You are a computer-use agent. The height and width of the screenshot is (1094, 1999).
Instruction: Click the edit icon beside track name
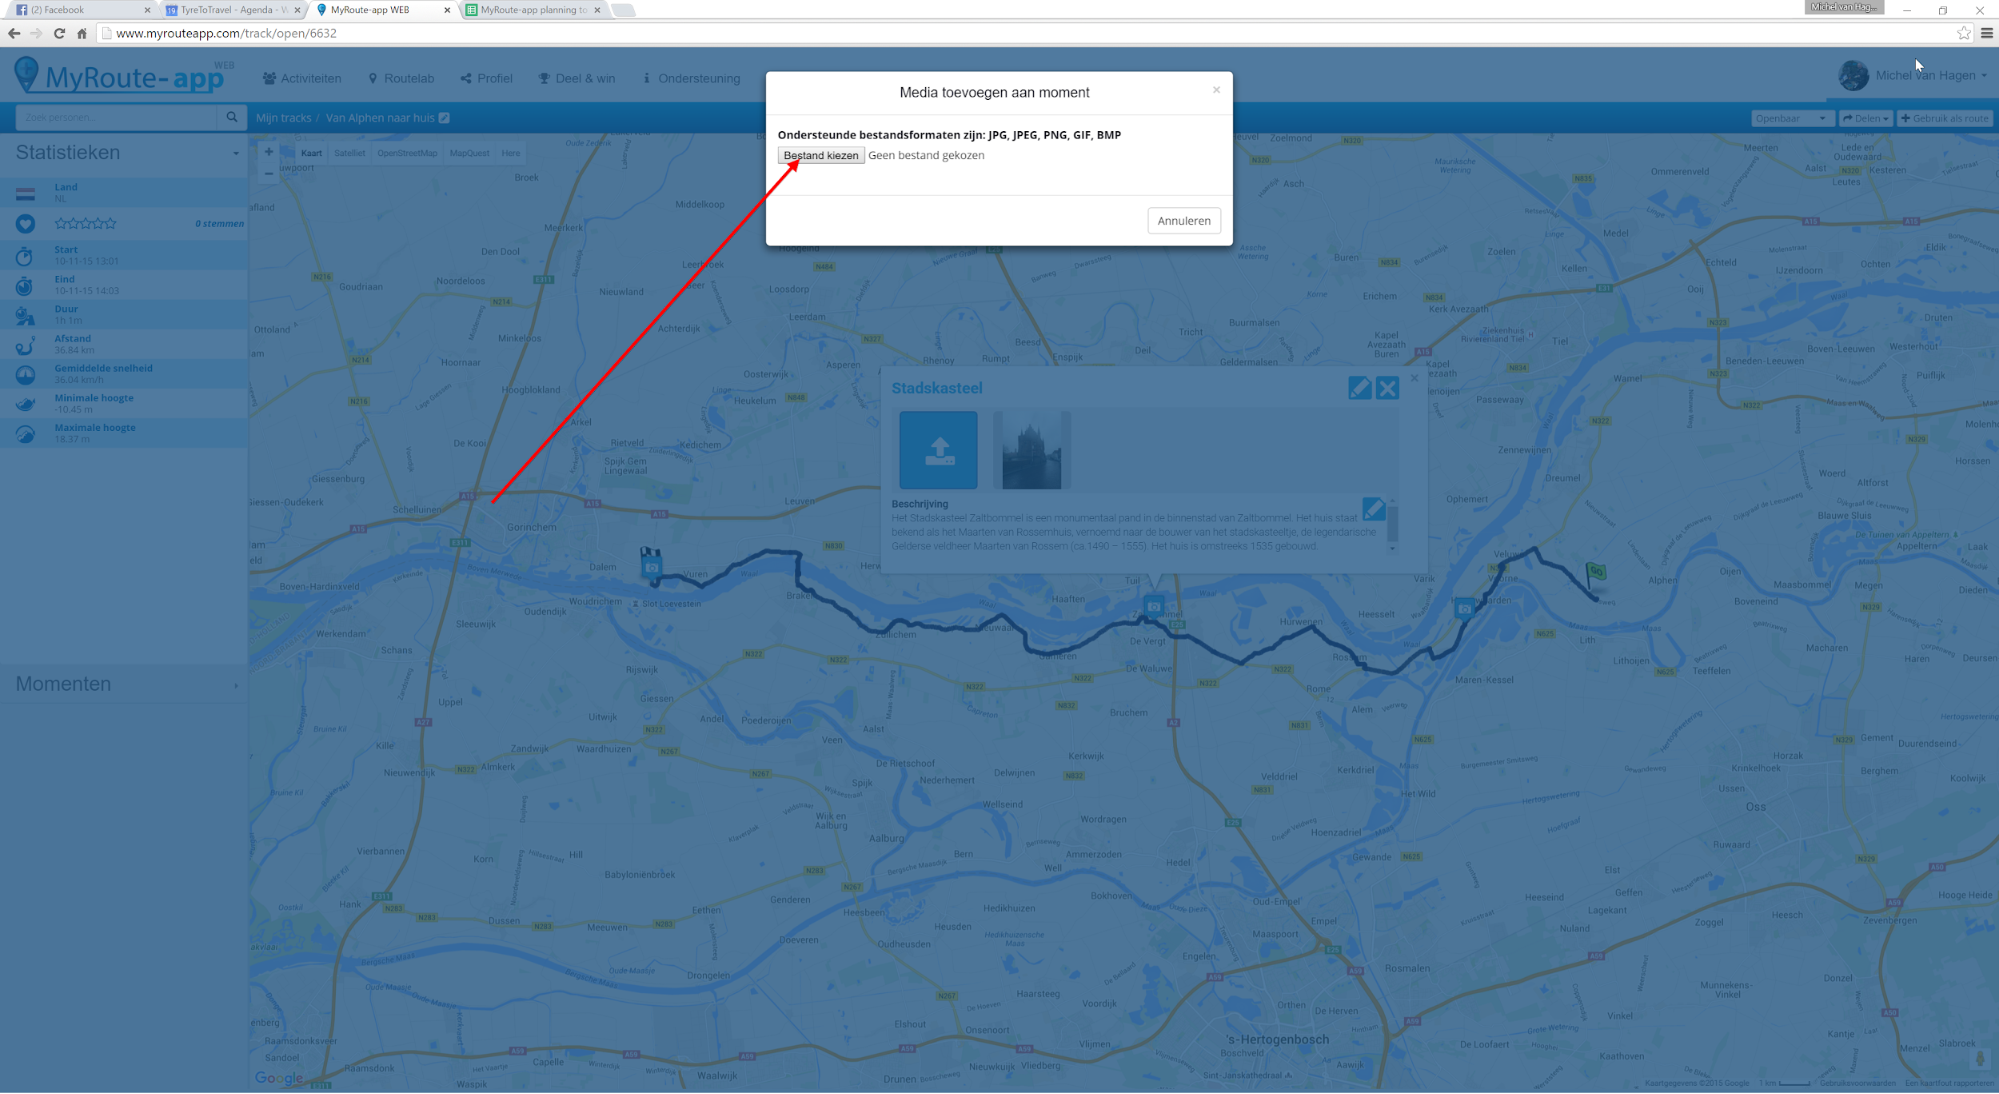[x=444, y=118]
